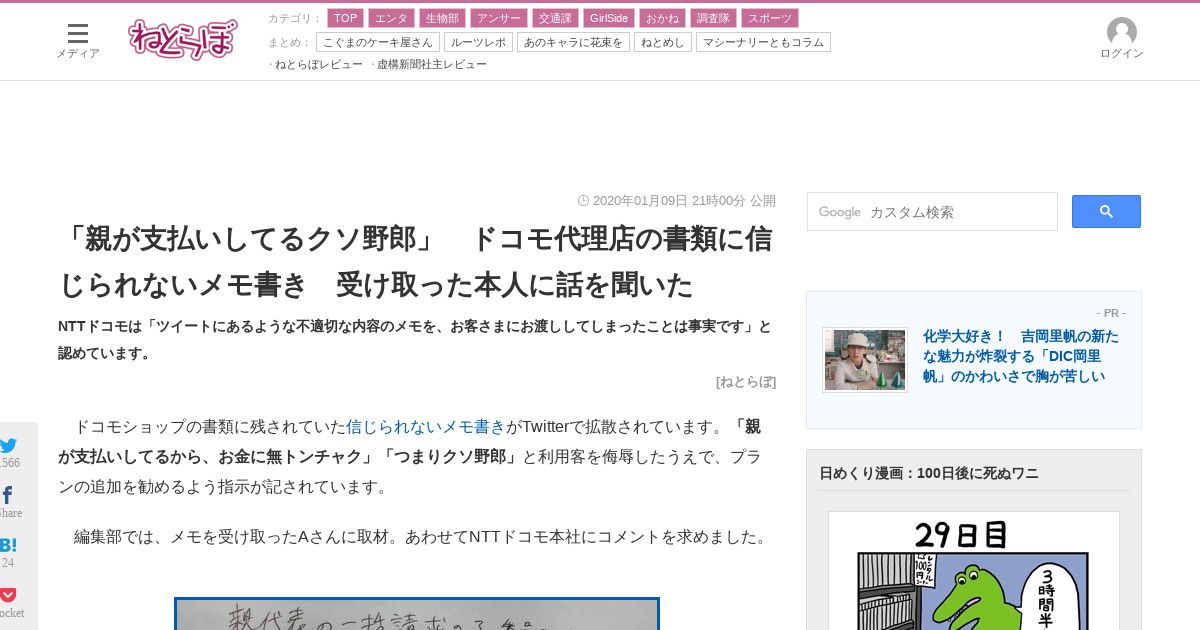Focus the Google カスタム検索 field
This screenshot has width=1200, height=630.
(932, 212)
